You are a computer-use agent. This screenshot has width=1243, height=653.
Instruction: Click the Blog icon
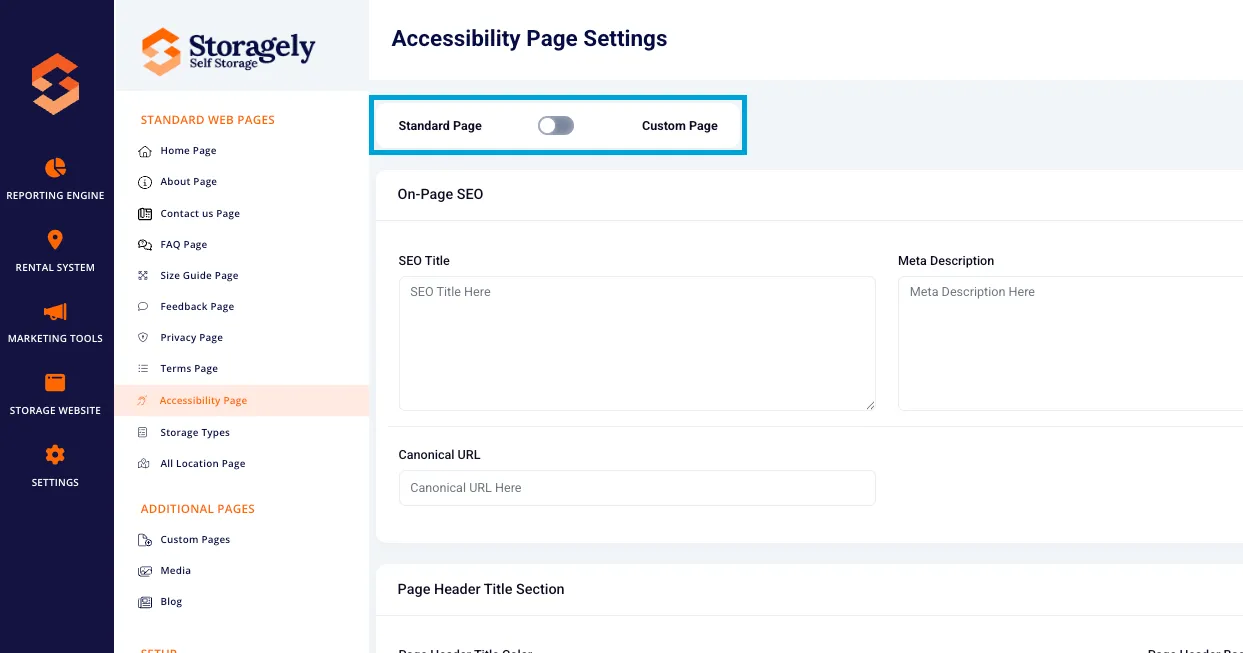(x=143, y=602)
